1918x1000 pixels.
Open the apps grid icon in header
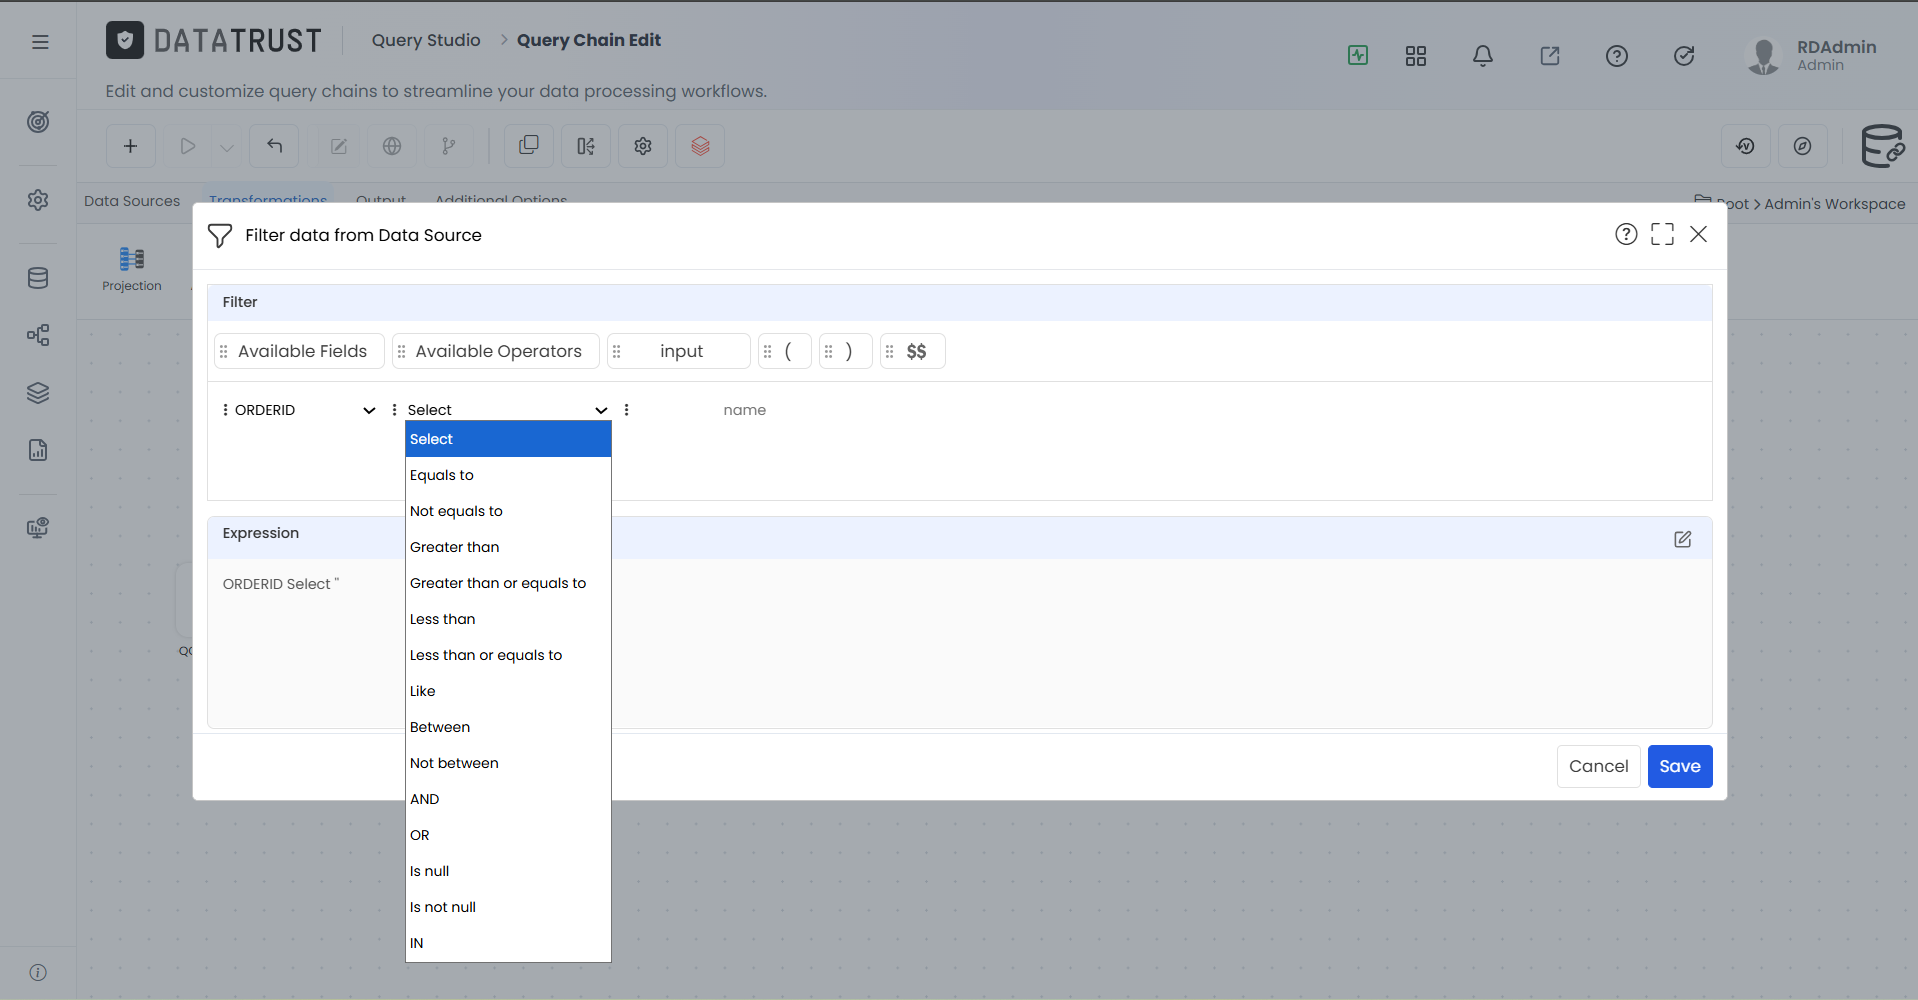pos(1416,56)
